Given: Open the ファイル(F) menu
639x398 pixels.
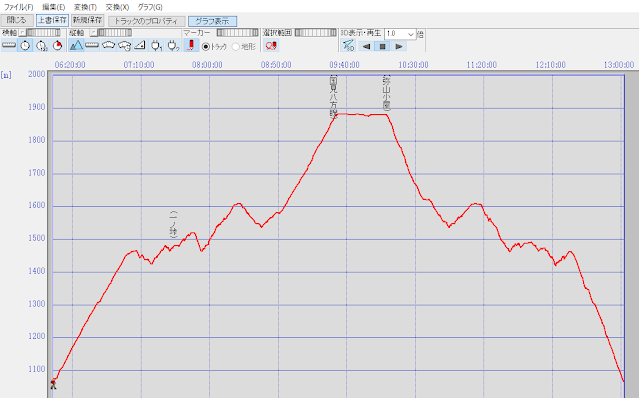Looking at the screenshot, I should (18, 7).
